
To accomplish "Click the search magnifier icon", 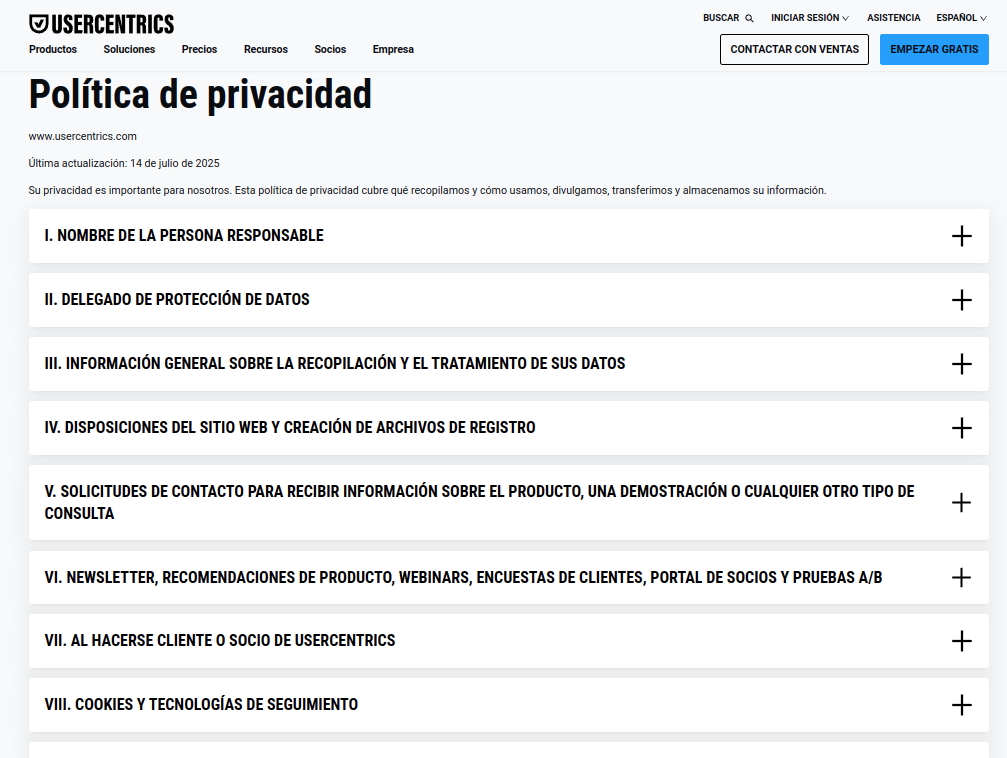I will pyautogui.click(x=749, y=18).
